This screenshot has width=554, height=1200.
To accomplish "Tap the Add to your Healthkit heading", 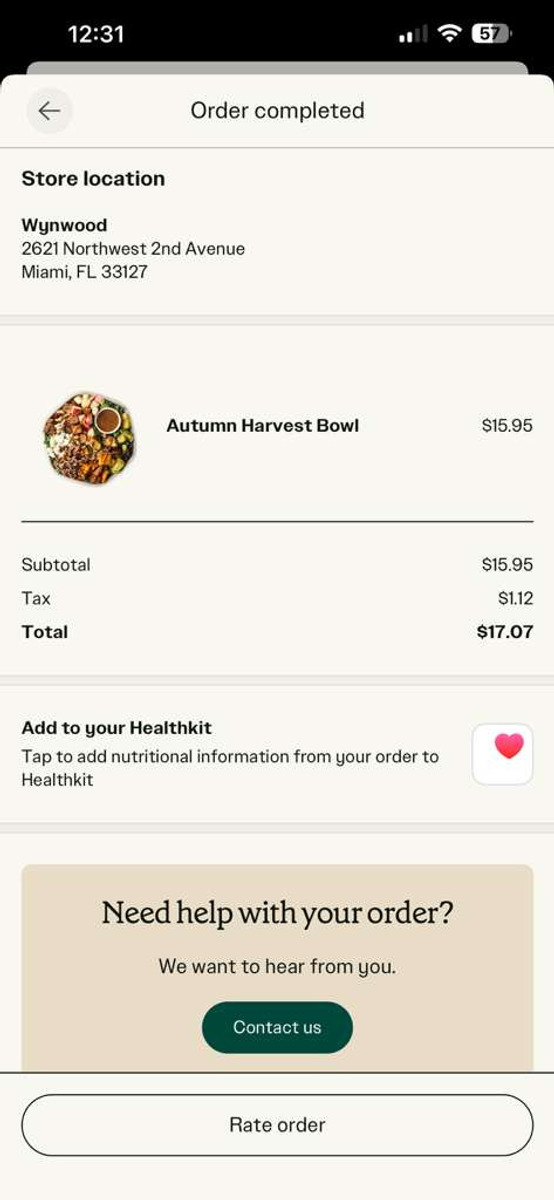I will coord(116,728).
